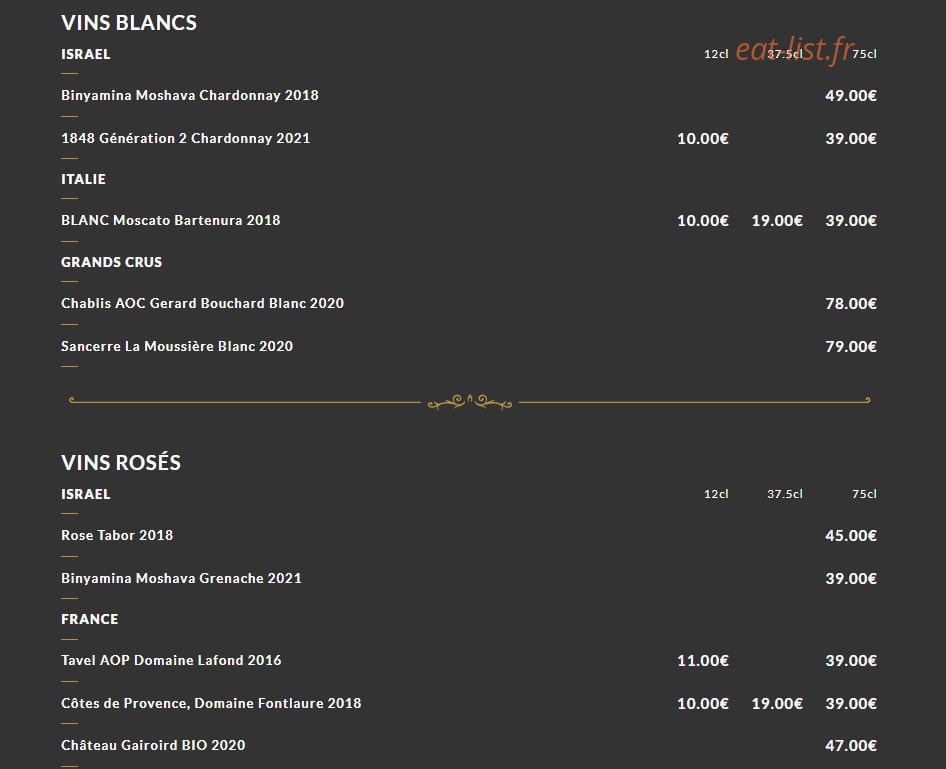Viewport: 946px width, 769px height.
Task: Click 37.5cl column header in Vins Rosés
Action: (785, 494)
